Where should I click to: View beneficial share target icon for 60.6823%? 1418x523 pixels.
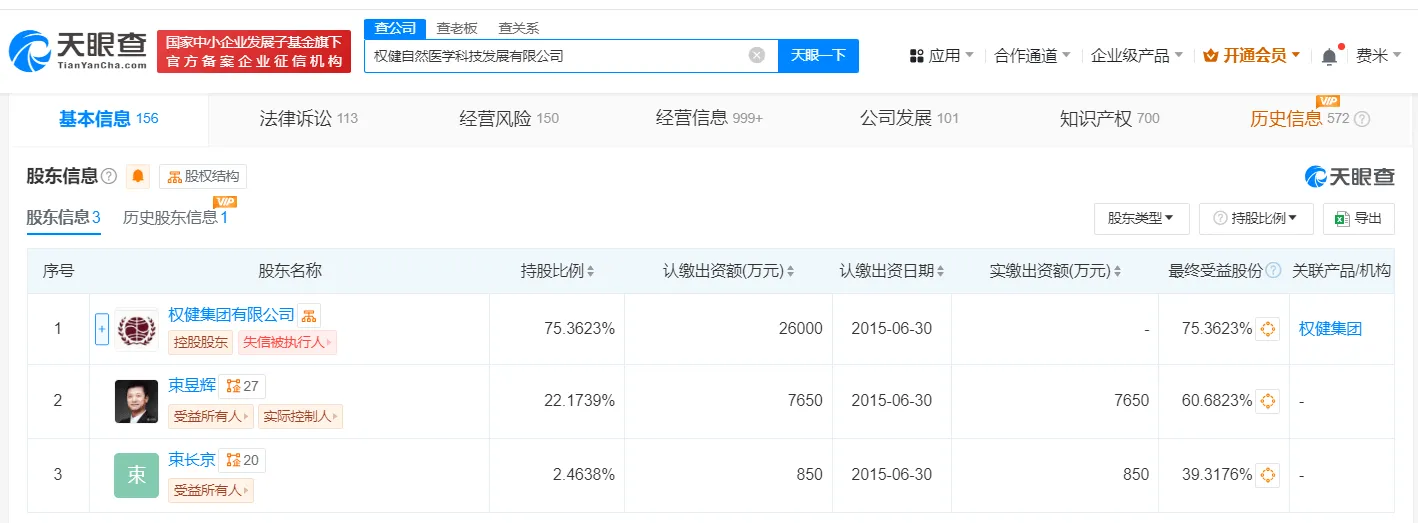click(1267, 401)
